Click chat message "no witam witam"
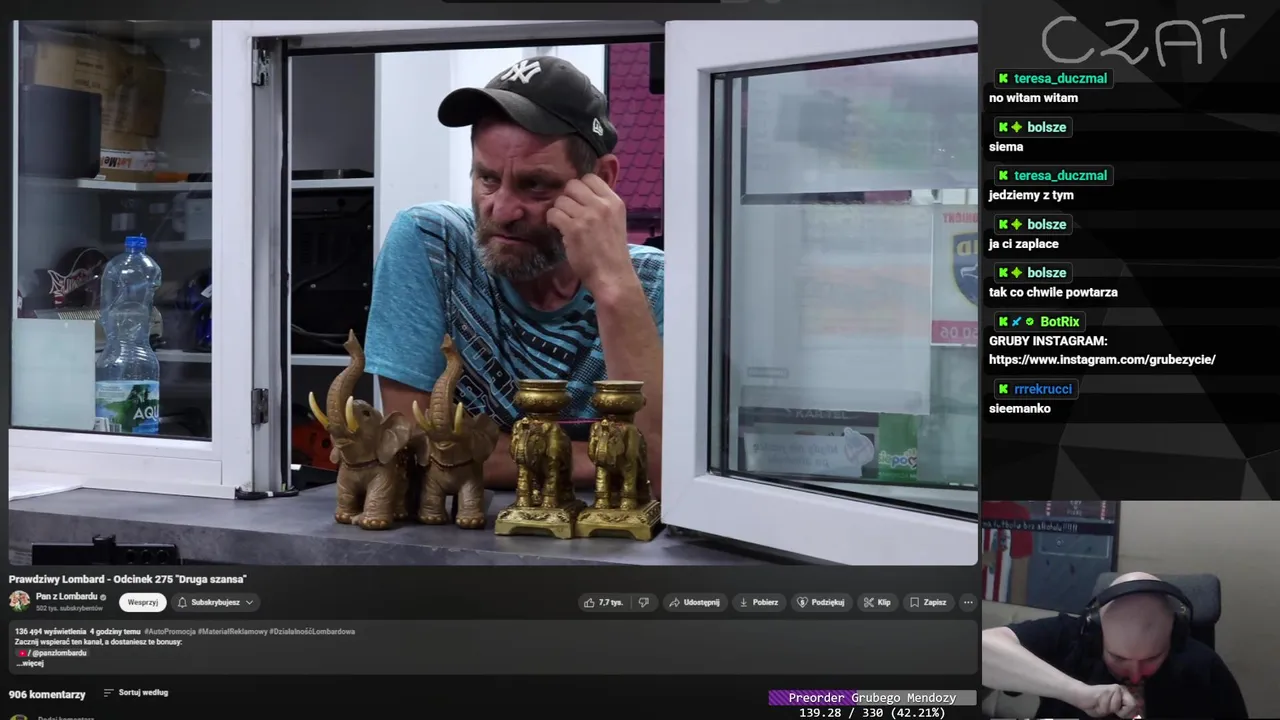 (x=1033, y=98)
